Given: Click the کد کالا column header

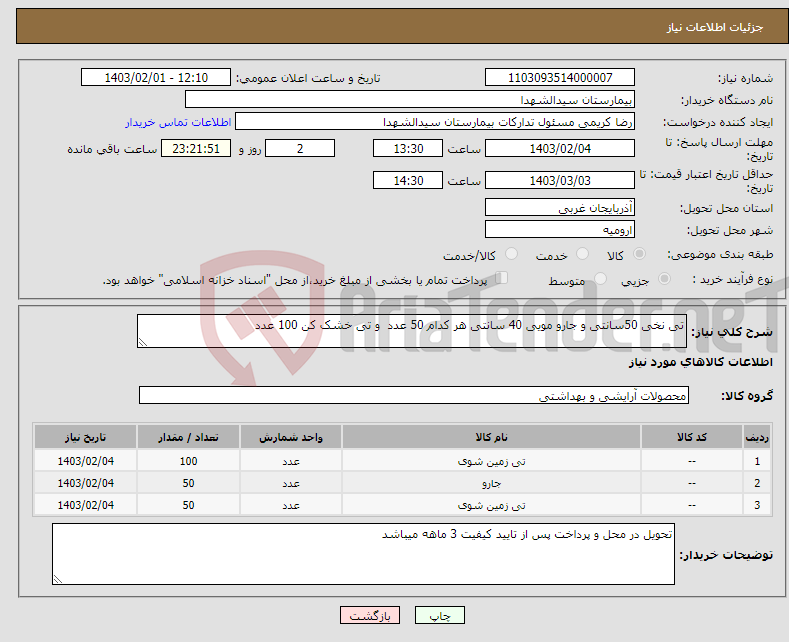Looking at the screenshot, I should [691, 437].
